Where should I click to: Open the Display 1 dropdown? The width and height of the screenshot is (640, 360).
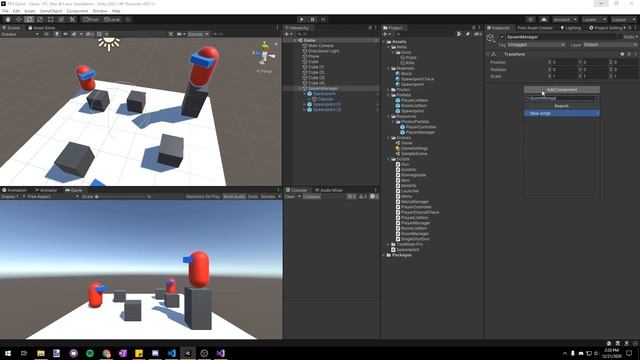pos(13,196)
